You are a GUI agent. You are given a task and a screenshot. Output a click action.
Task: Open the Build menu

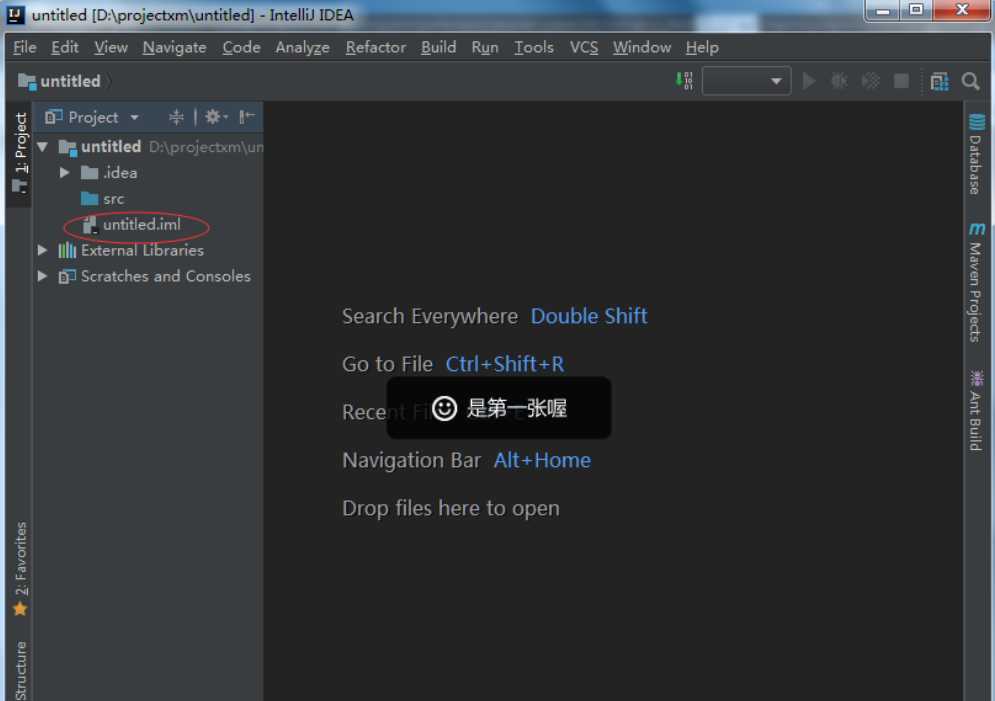pos(438,48)
